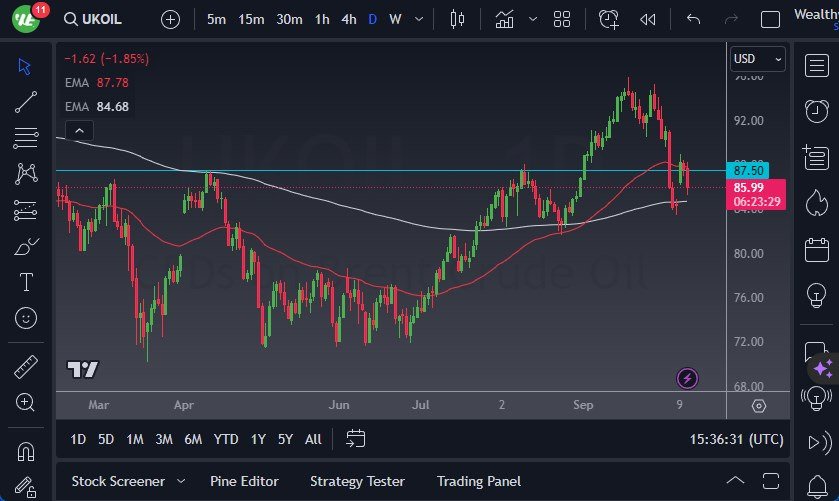Open the indicators menu
The image size is (839, 501).
click(505, 19)
